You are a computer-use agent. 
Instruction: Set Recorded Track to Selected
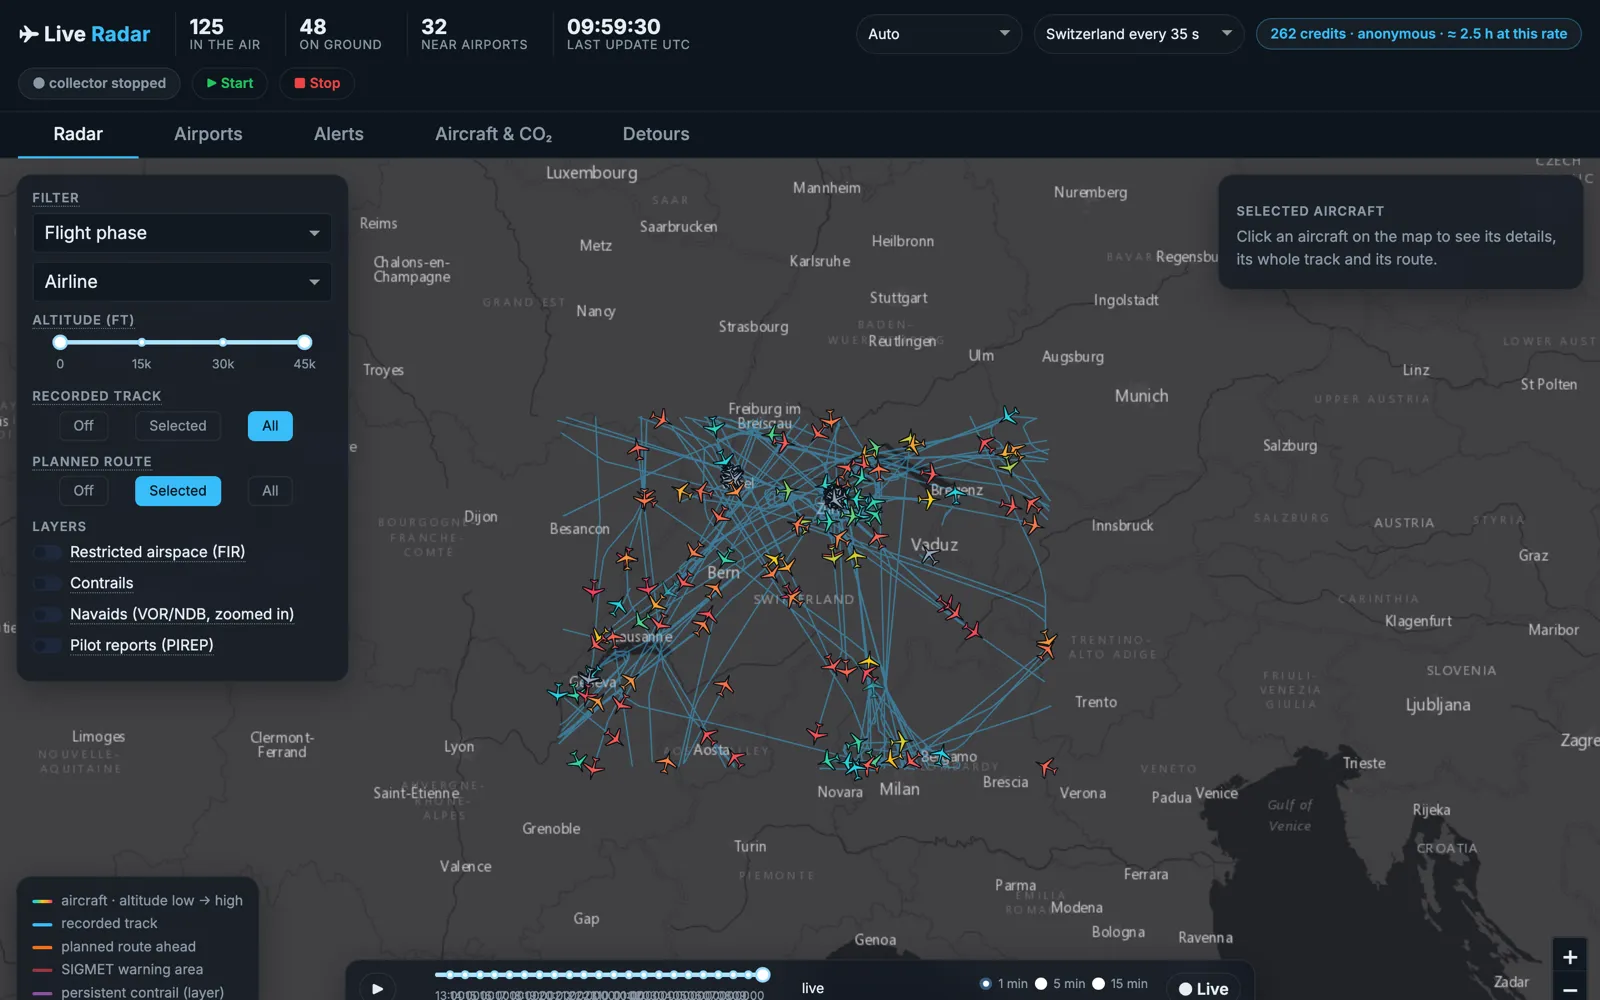click(178, 426)
